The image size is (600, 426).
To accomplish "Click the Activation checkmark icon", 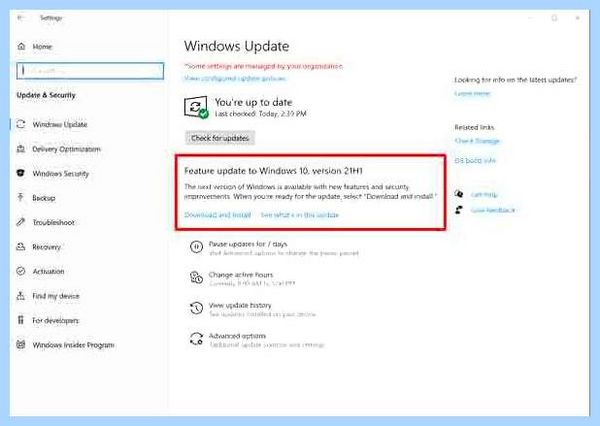I will [21, 271].
